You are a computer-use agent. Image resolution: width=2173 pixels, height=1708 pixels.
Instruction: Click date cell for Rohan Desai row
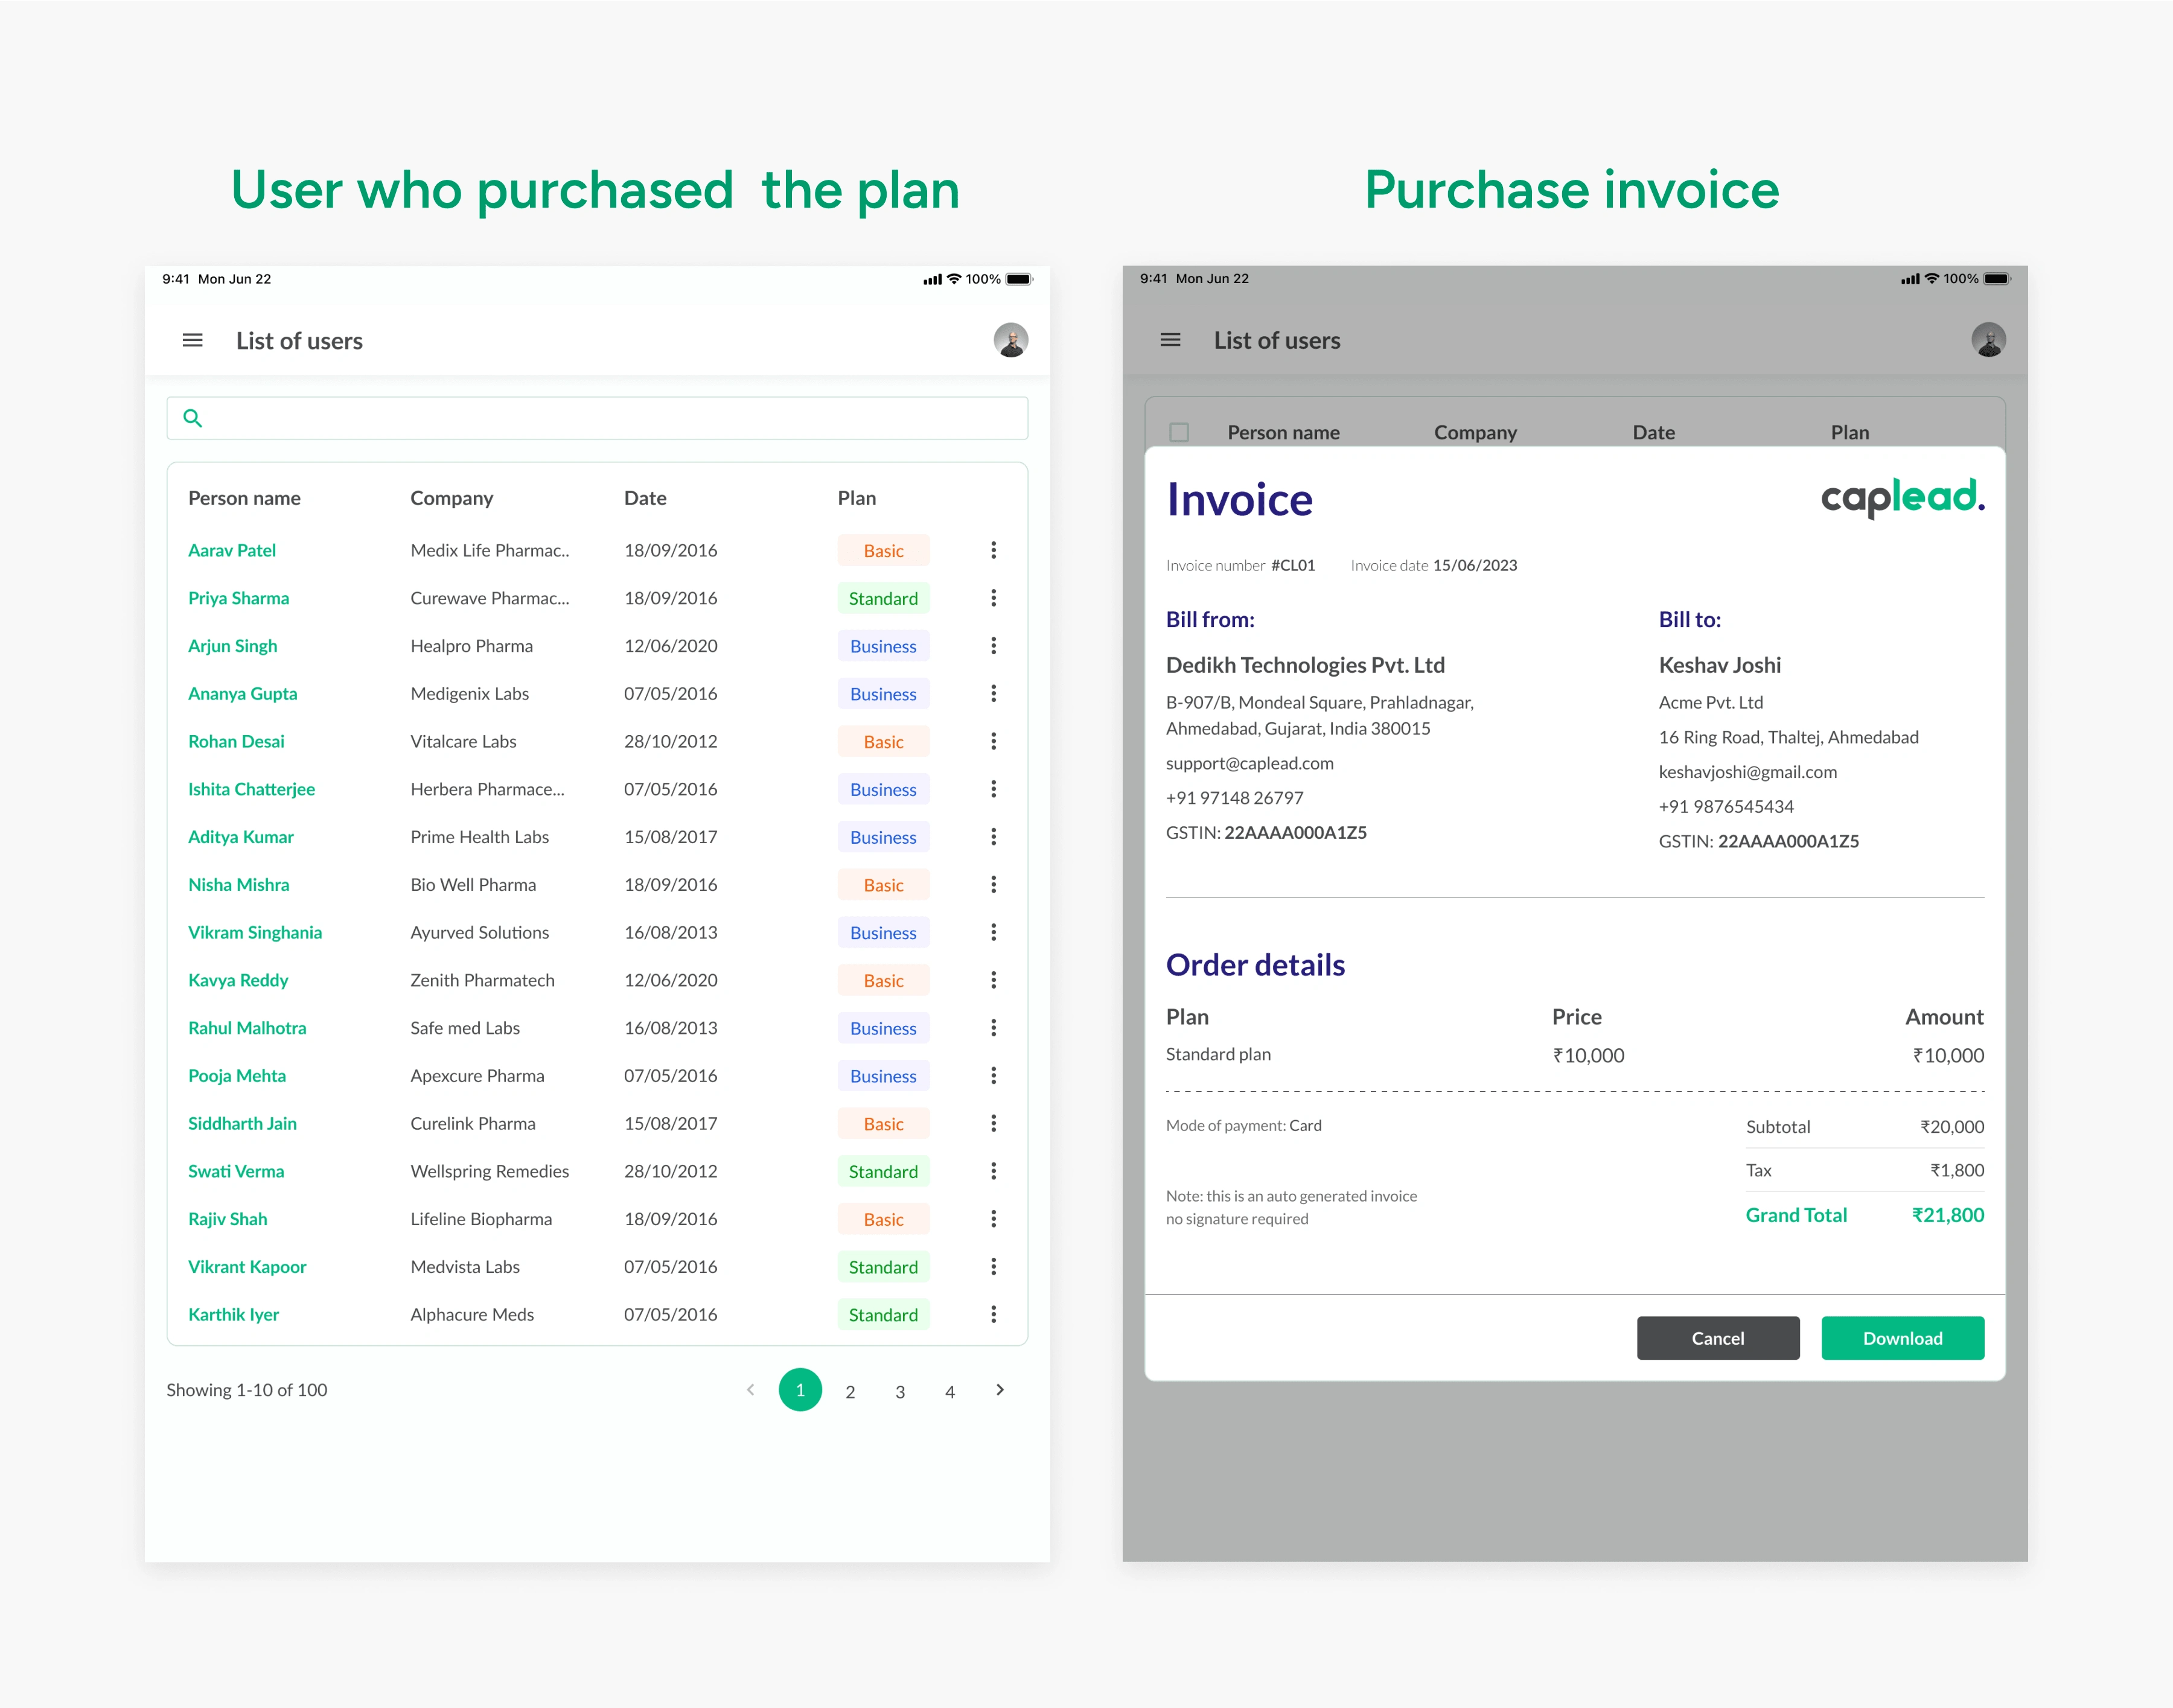tap(670, 741)
